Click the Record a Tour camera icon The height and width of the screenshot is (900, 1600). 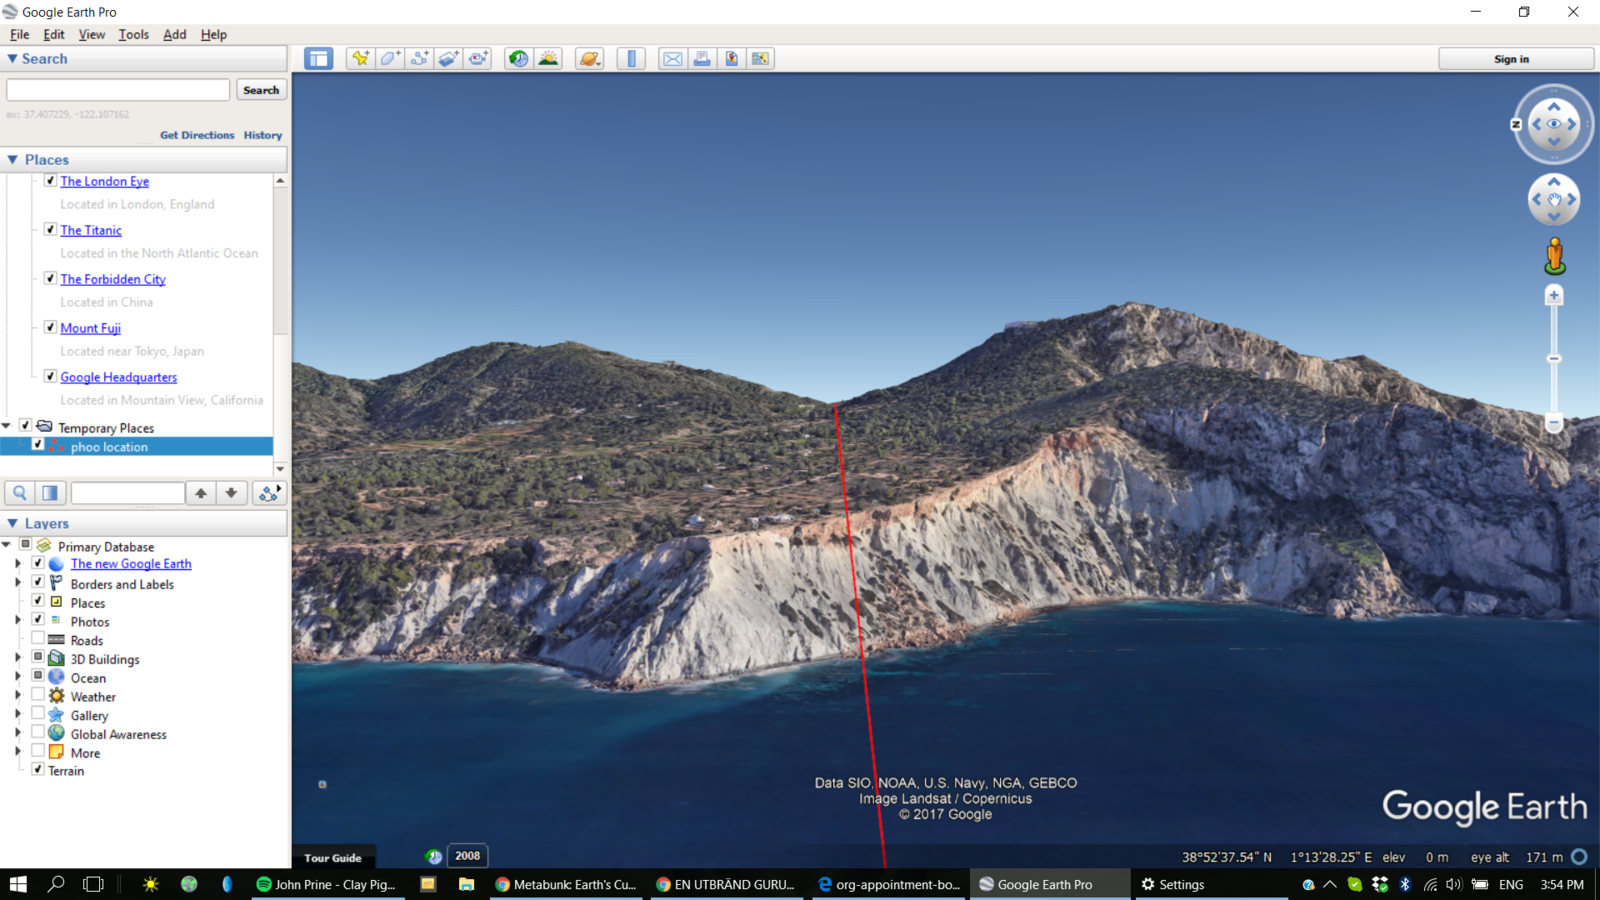click(479, 59)
